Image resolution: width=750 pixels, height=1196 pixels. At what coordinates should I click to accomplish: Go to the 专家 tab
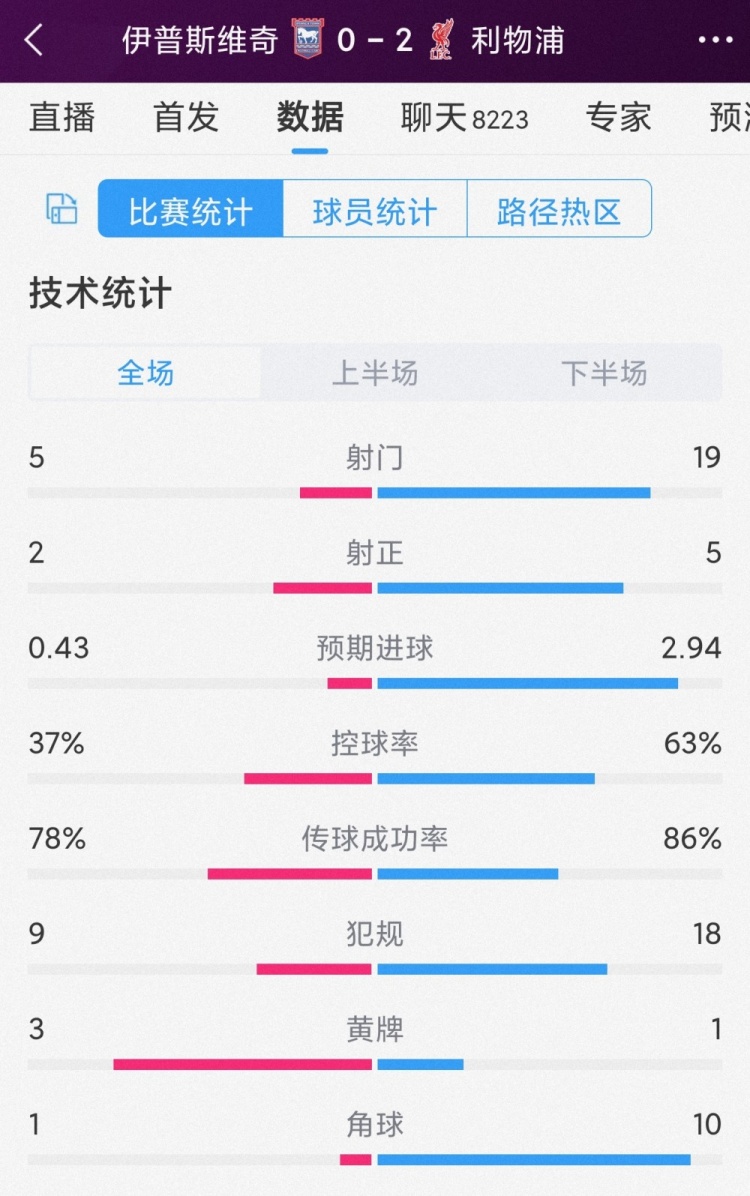(x=618, y=118)
